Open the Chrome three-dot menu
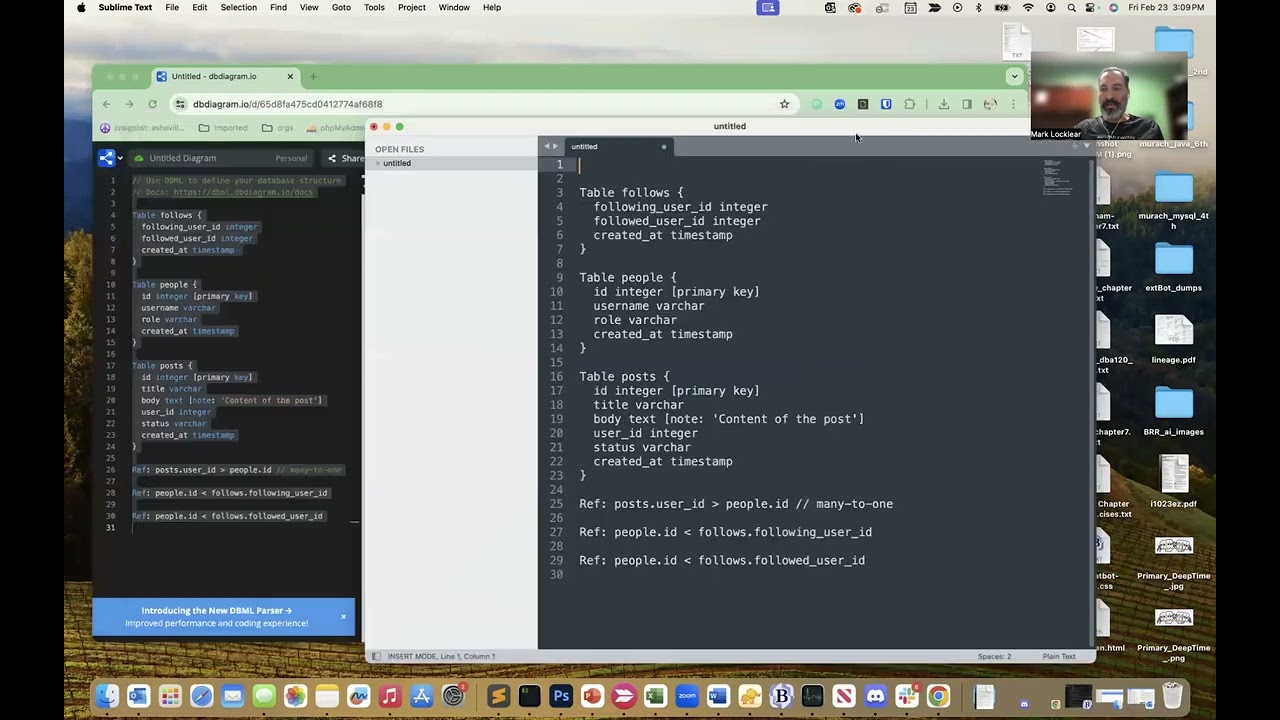The image size is (1280, 720). coord(1013,104)
